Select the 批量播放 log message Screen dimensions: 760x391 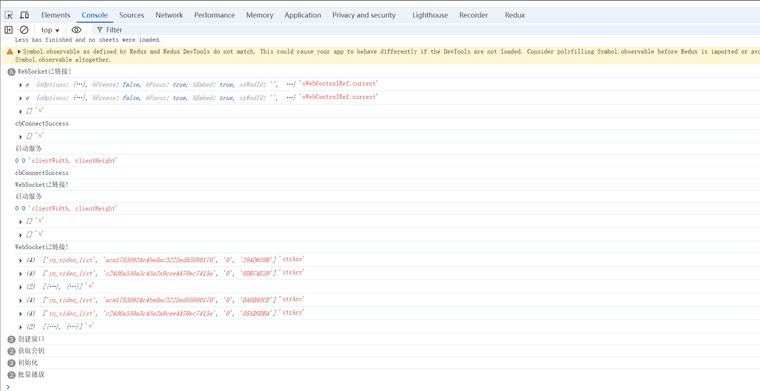pyautogui.click(x=31, y=375)
